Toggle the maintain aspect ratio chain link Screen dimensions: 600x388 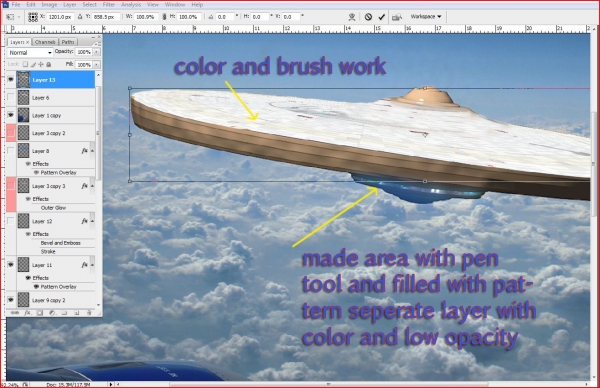(x=164, y=17)
